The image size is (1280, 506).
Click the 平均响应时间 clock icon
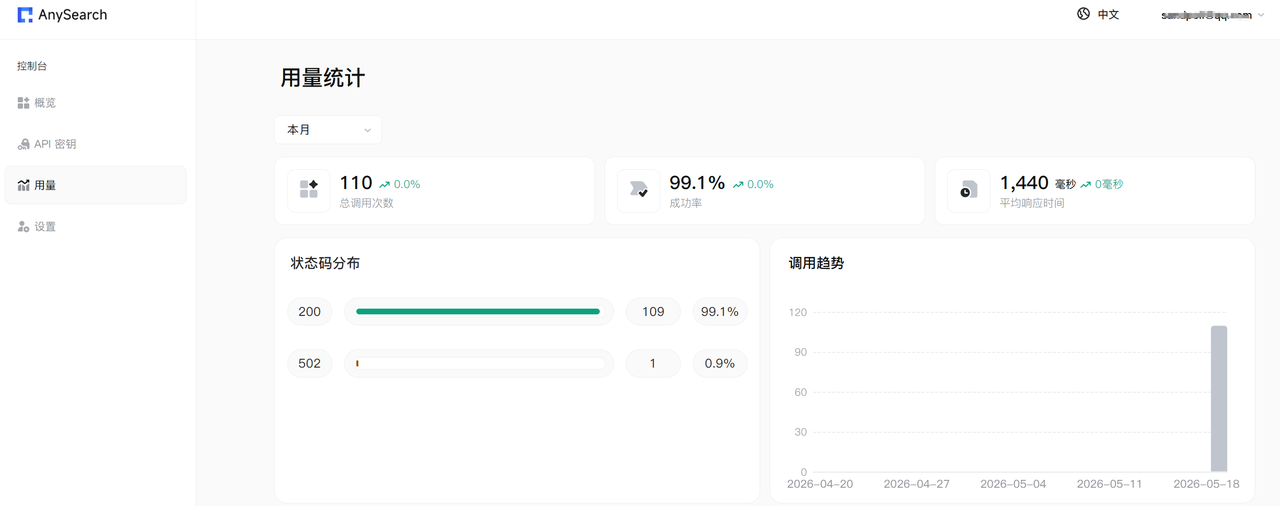click(x=969, y=190)
